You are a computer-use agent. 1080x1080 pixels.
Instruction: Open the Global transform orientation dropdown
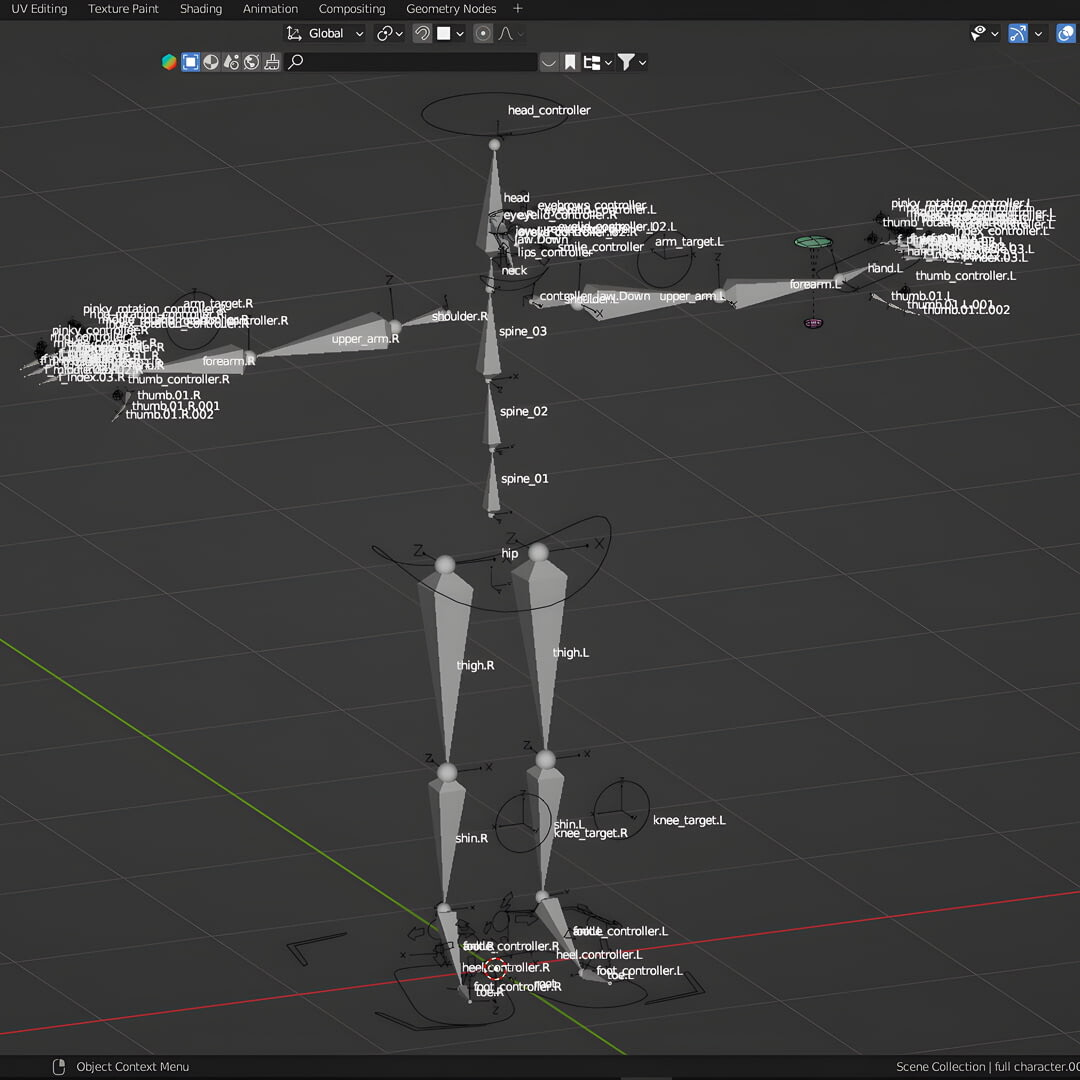coord(326,33)
